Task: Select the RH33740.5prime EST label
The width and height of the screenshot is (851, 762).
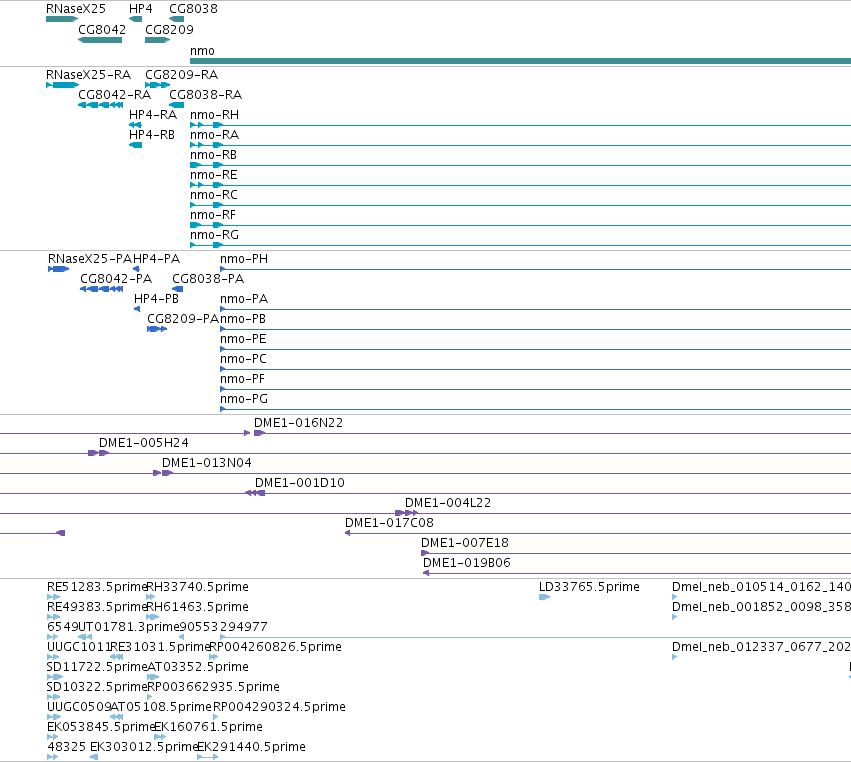Action: pos(198,587)
